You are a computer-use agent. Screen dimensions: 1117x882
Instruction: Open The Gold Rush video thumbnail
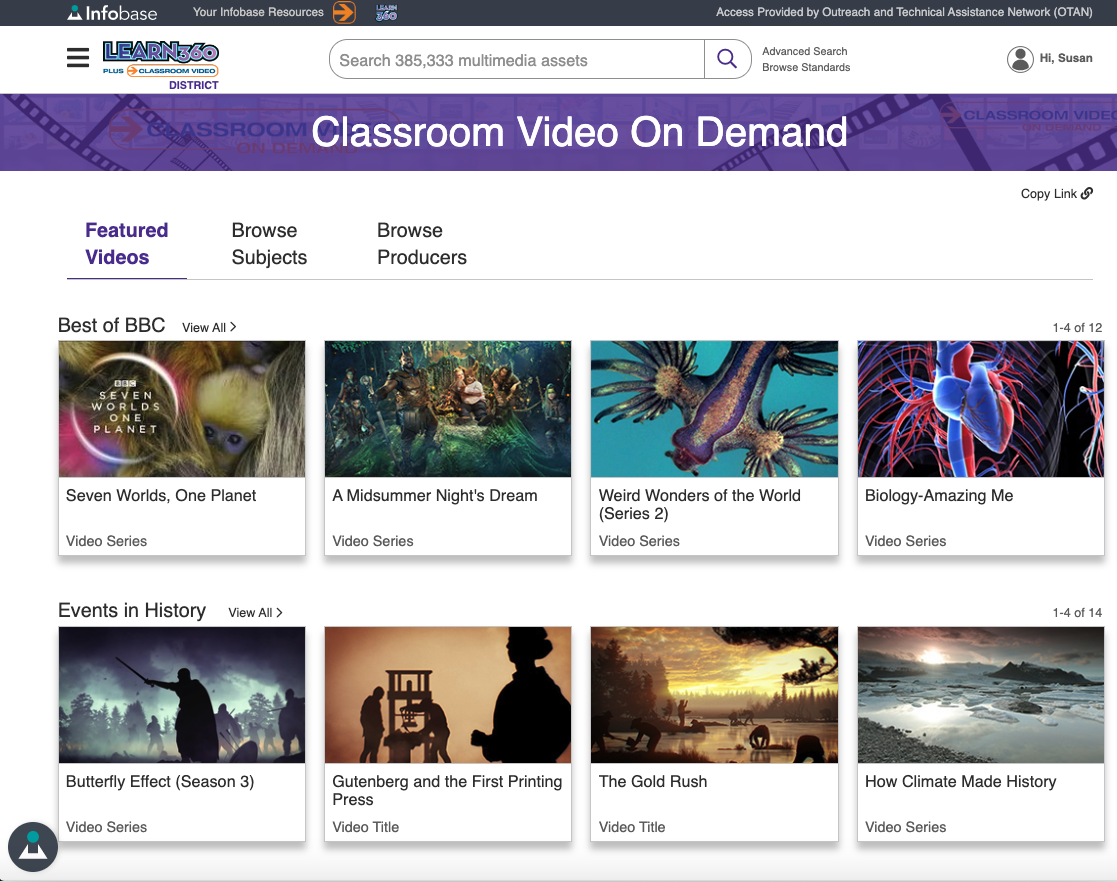(713, 695)
